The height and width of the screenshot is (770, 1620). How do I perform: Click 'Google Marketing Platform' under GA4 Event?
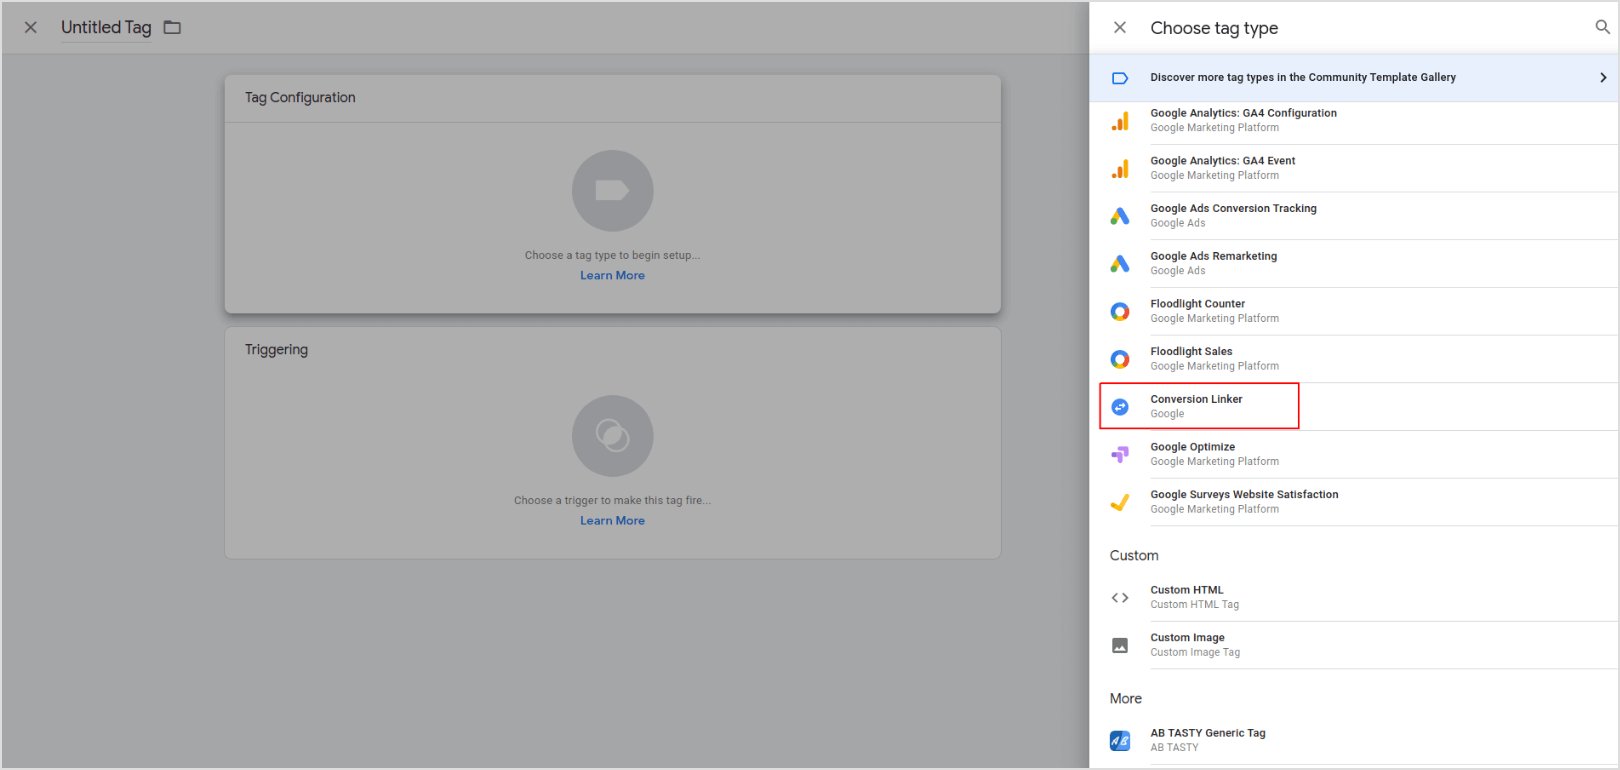(1214, 176)
